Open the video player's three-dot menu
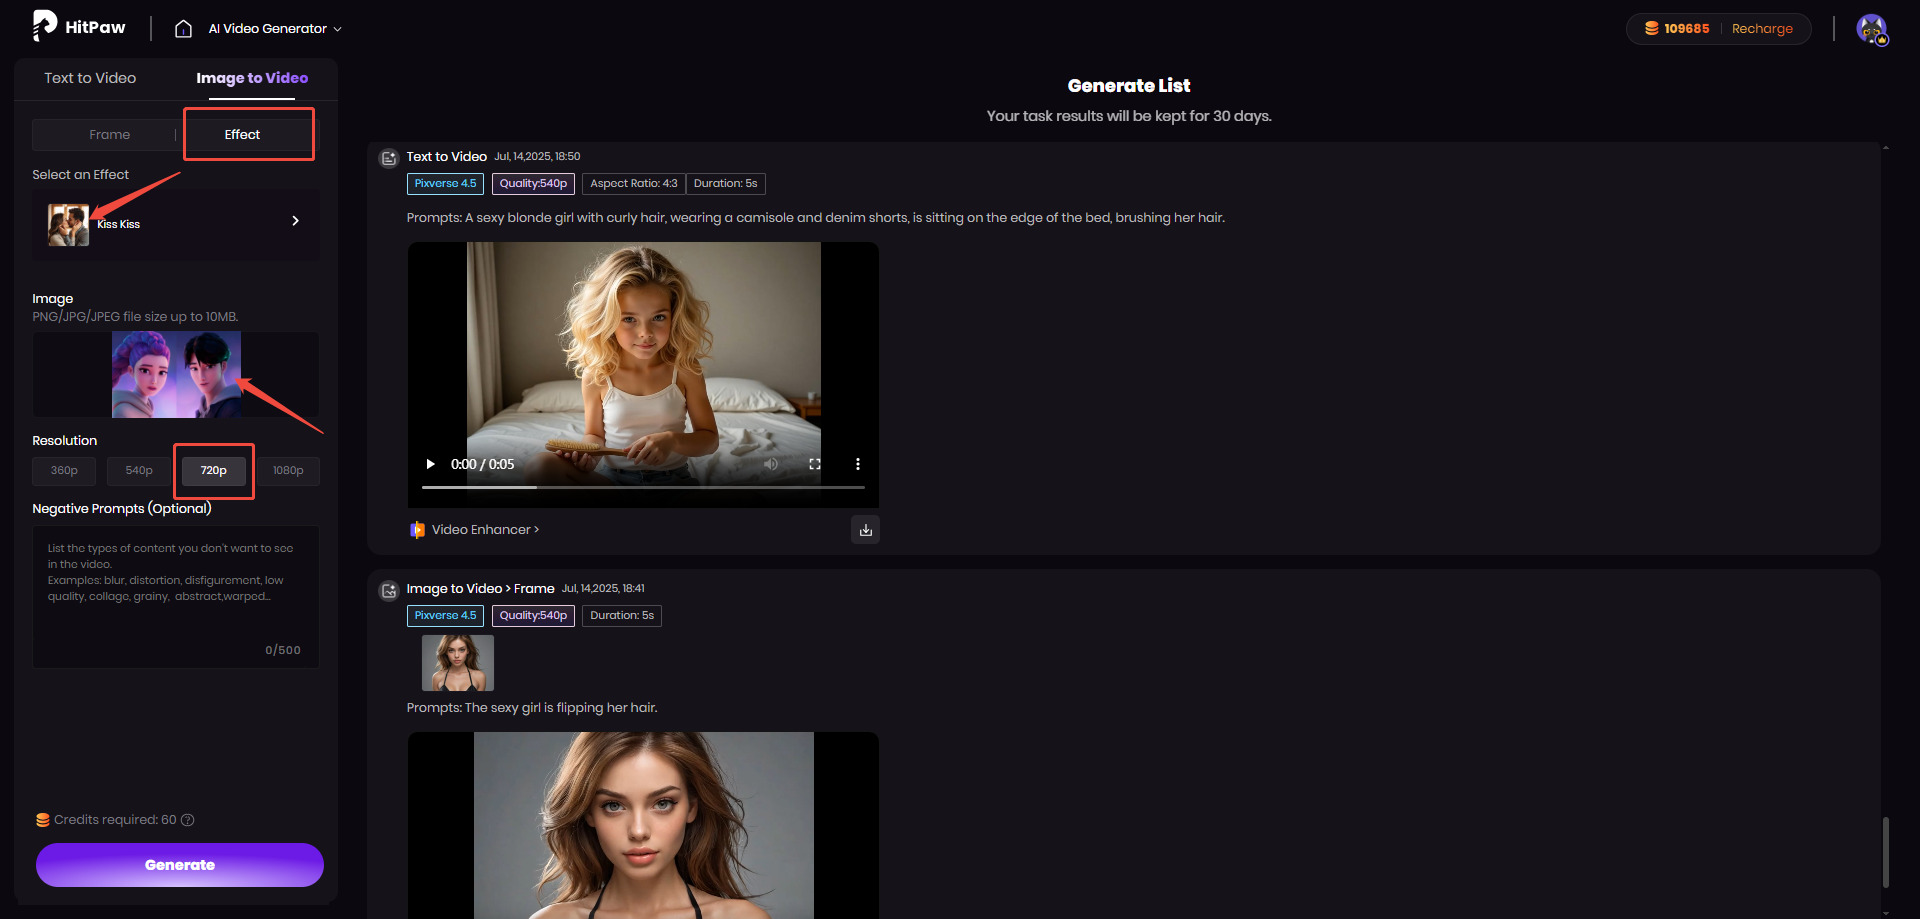Screen dimensions: 1920x919 tap(857, 464)
